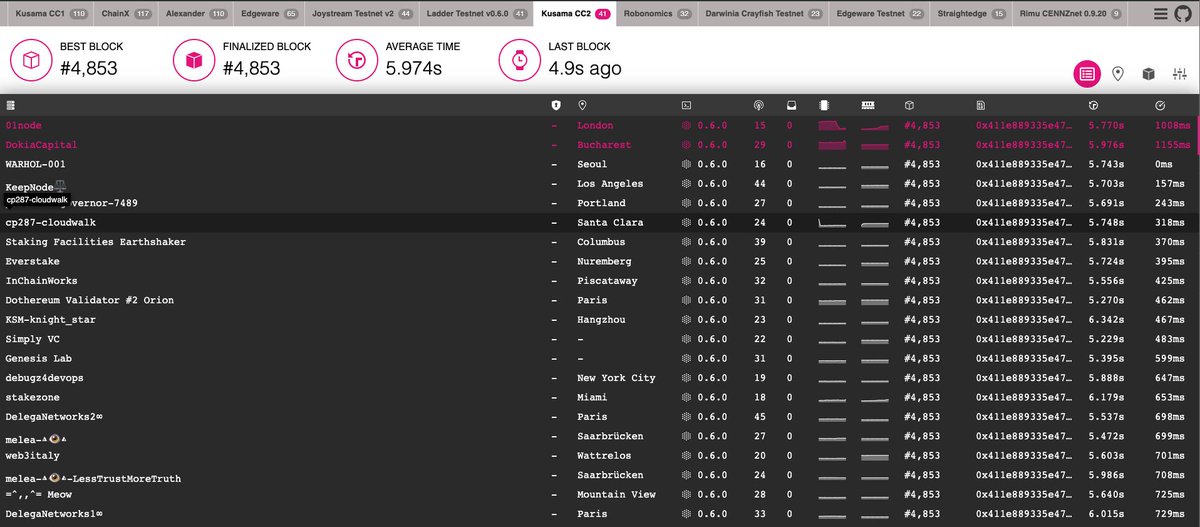Image resolution: width=1200 pixels, height=527 pixels.
Task: Open the map view pin icon
Action: click(x=1118, y=74)
